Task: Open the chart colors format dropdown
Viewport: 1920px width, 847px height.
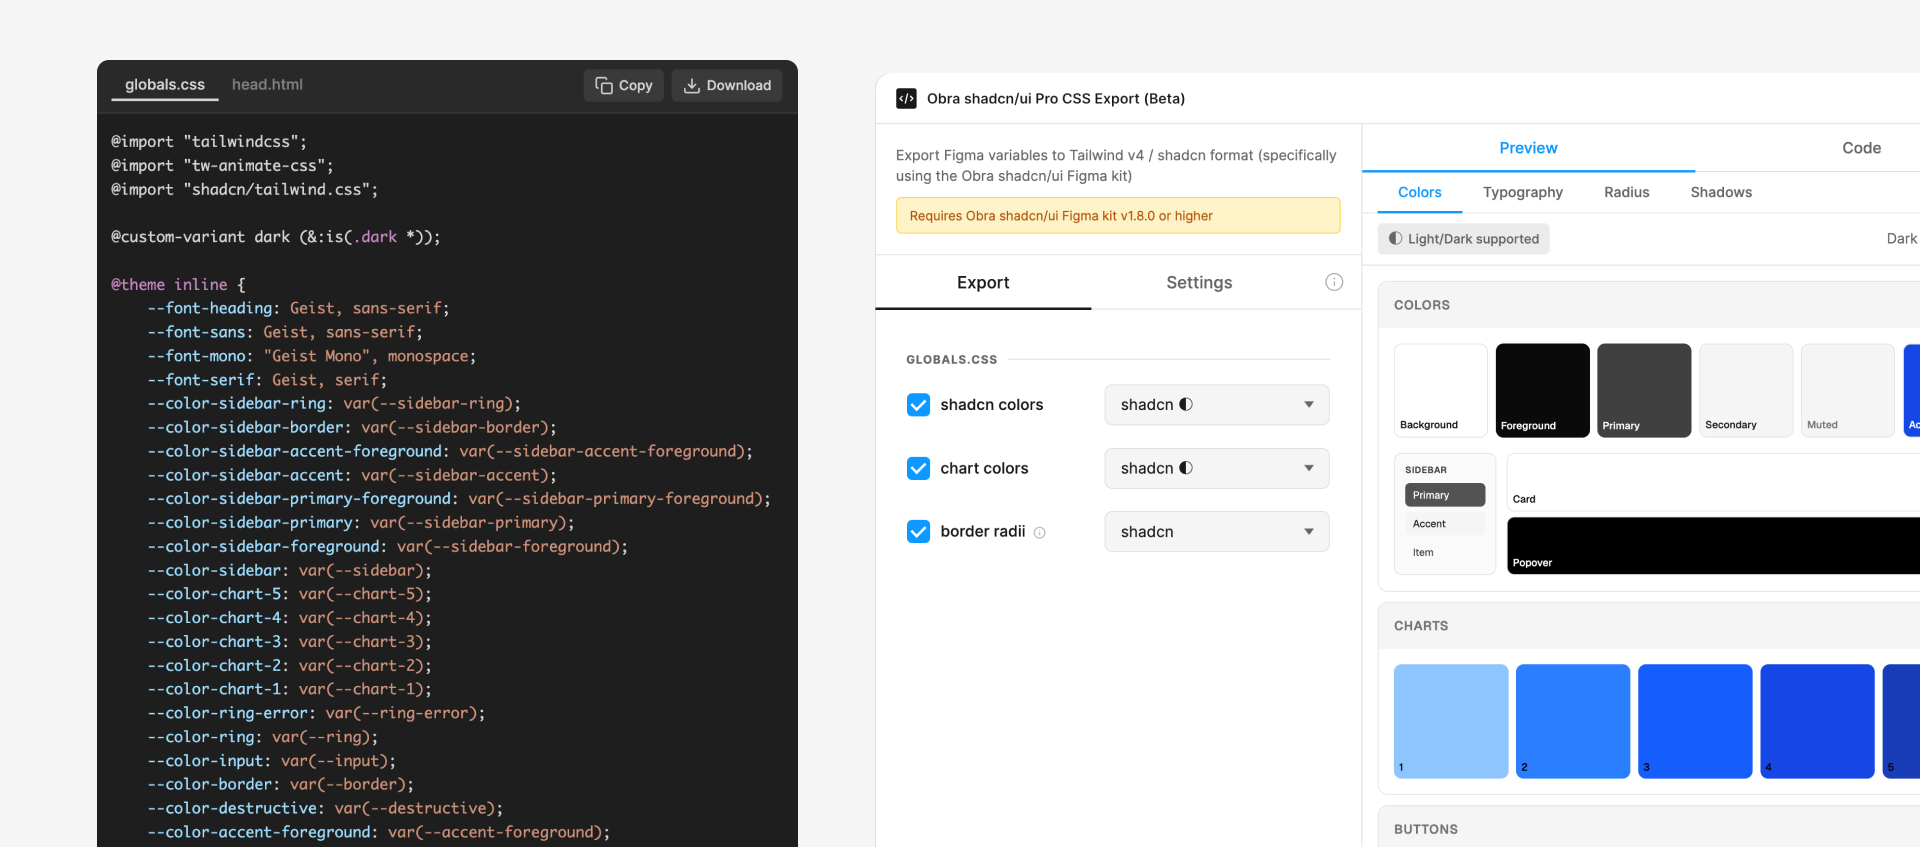Action: click(x=1217, y=468)
